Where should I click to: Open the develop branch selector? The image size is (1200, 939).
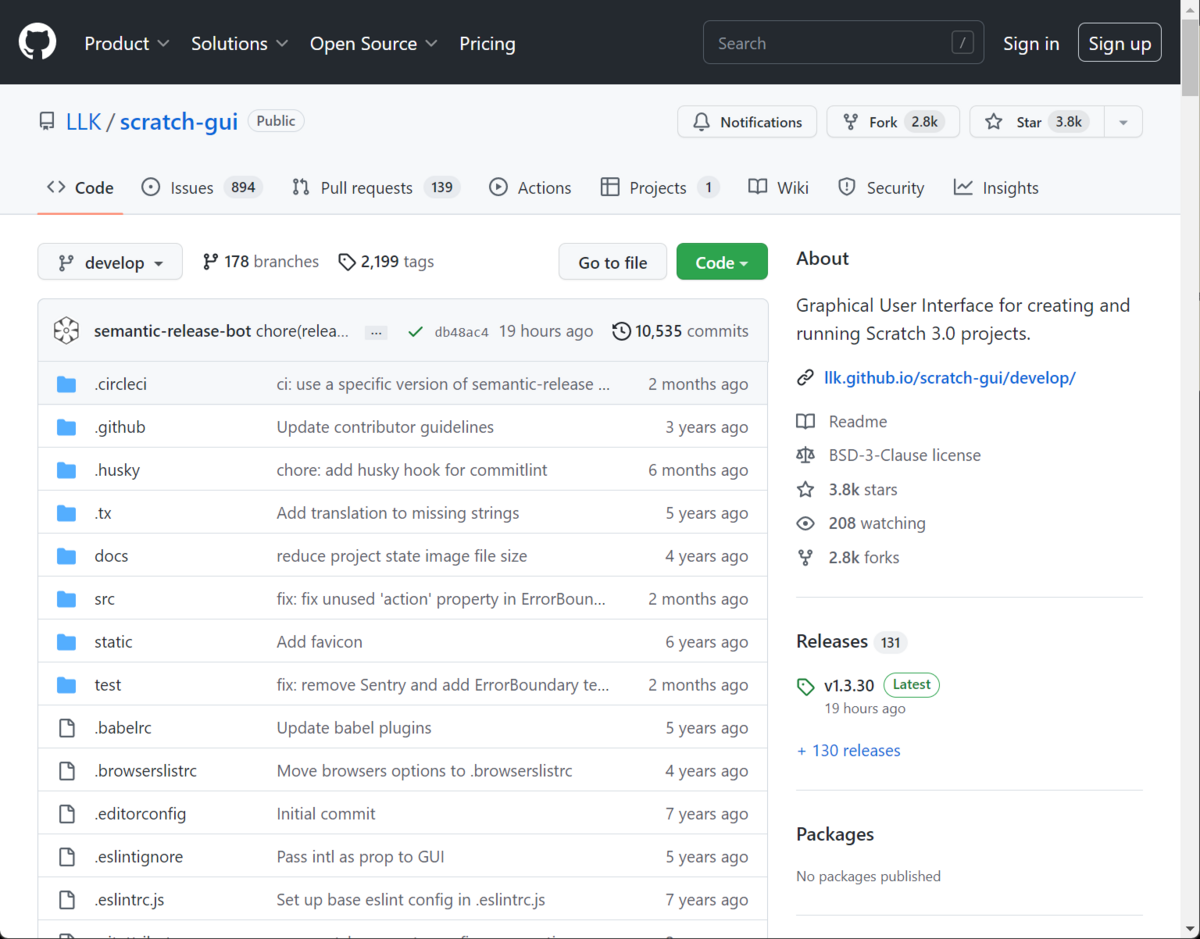pyautogui.click(x=110, y=262)
